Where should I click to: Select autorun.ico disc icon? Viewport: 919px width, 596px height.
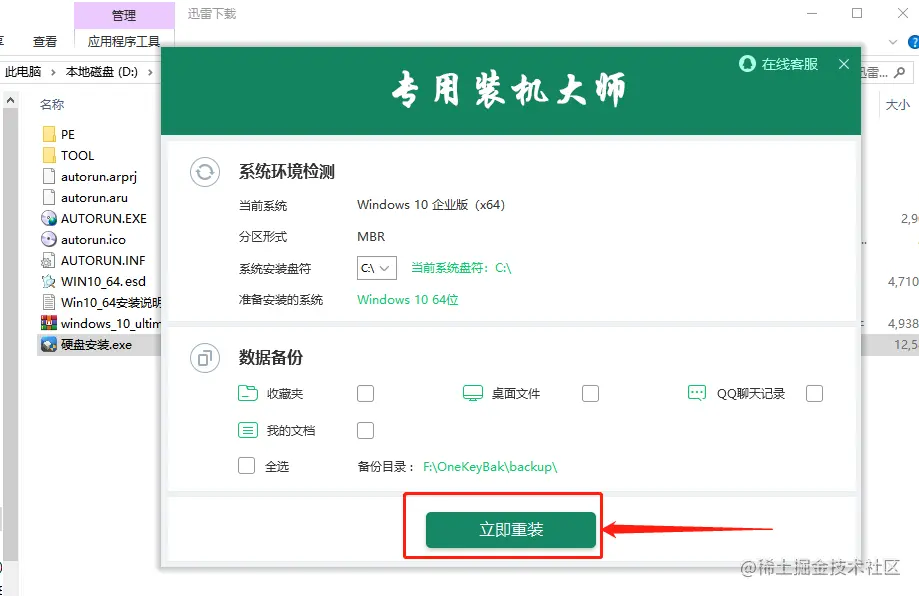(x=49, y=240)
